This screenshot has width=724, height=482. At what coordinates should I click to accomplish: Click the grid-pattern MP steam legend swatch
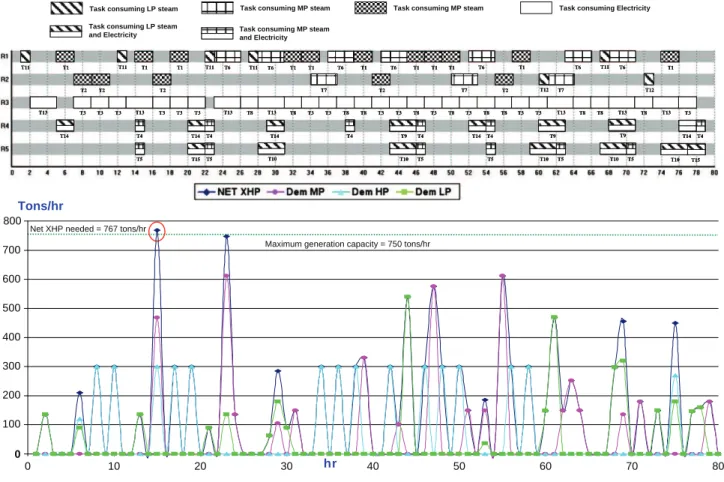pyautogui.click(x=217, y=8)
